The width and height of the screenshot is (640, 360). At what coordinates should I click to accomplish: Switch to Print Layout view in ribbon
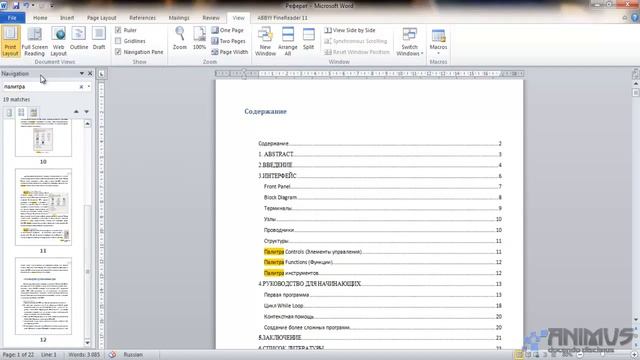point(10,41)
